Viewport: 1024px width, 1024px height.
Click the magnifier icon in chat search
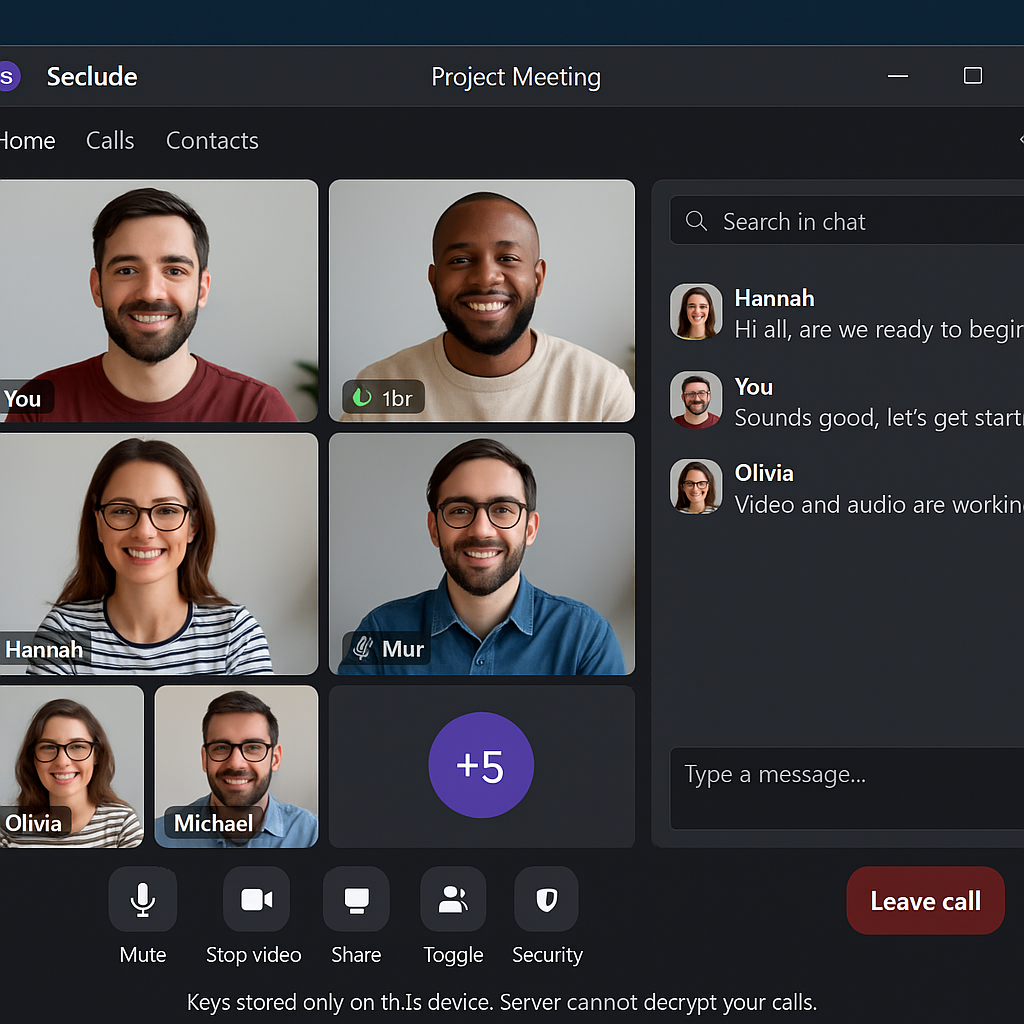[697, 222]
